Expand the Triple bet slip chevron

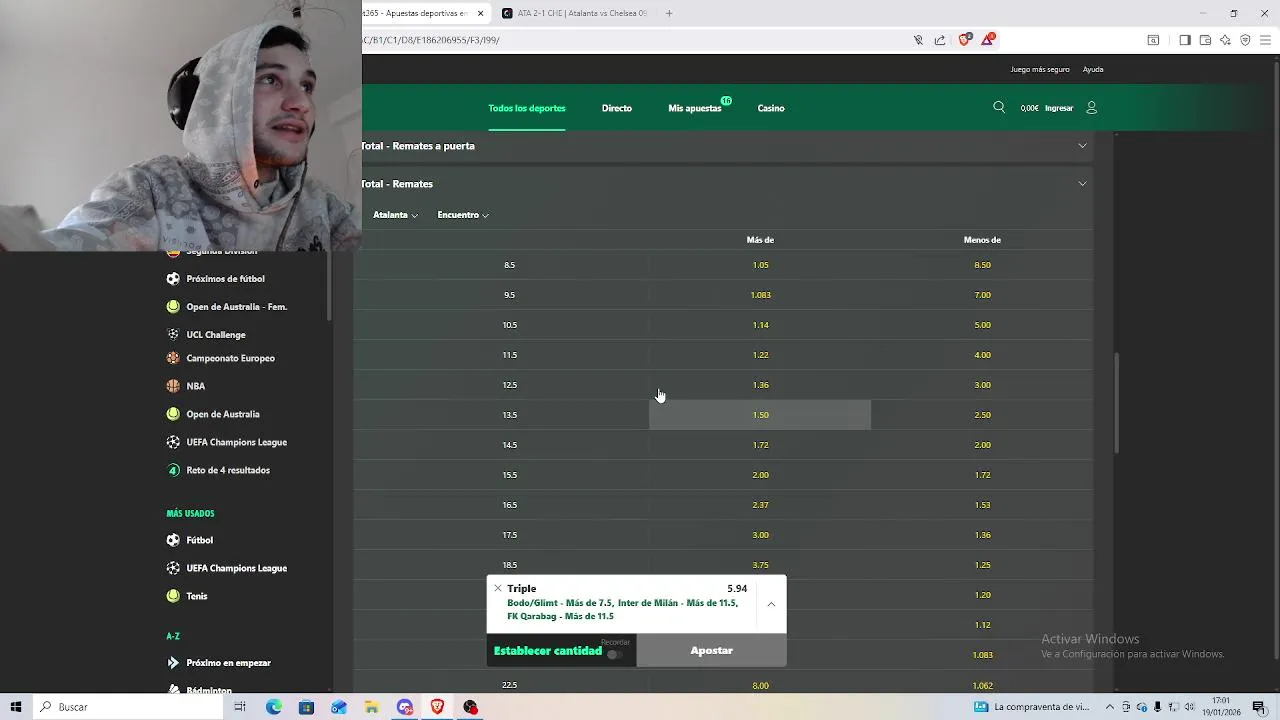pos(771,604)
